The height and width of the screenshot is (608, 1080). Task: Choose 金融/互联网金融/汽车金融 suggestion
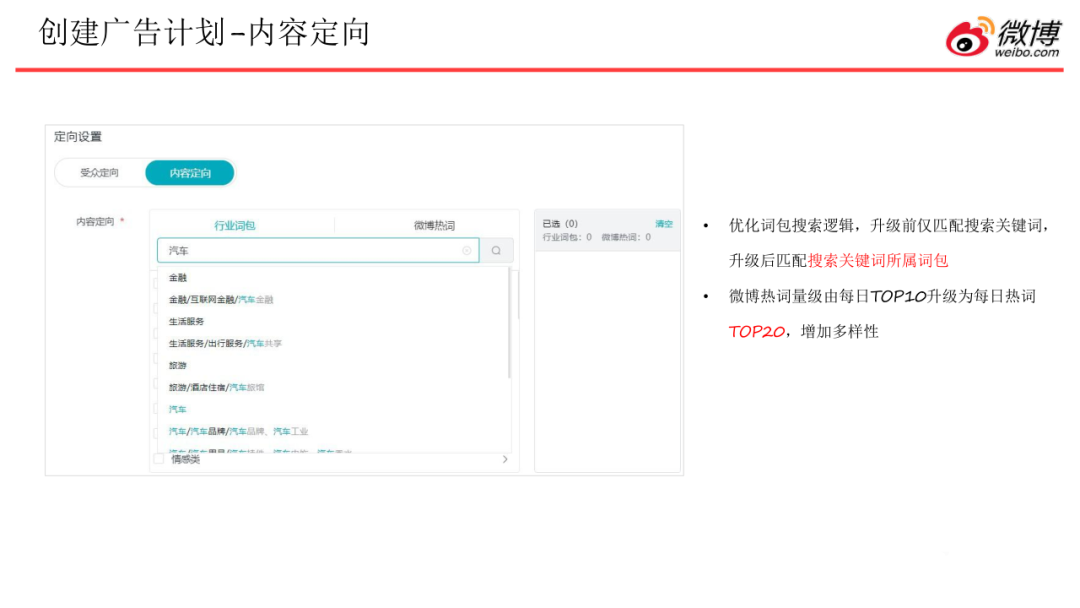pyautogui.click(x=221, y=300)
